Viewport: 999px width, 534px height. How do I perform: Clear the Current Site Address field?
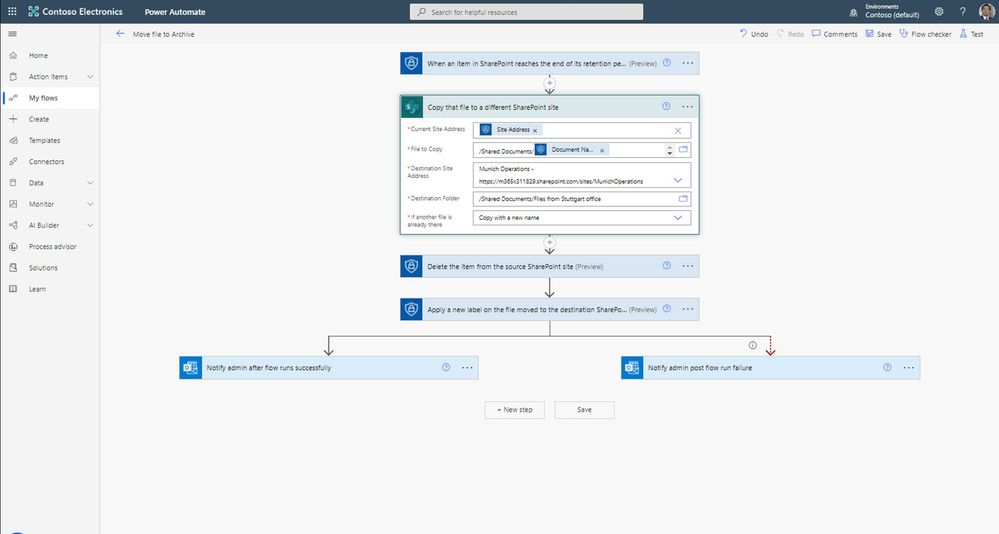[678, 131]
